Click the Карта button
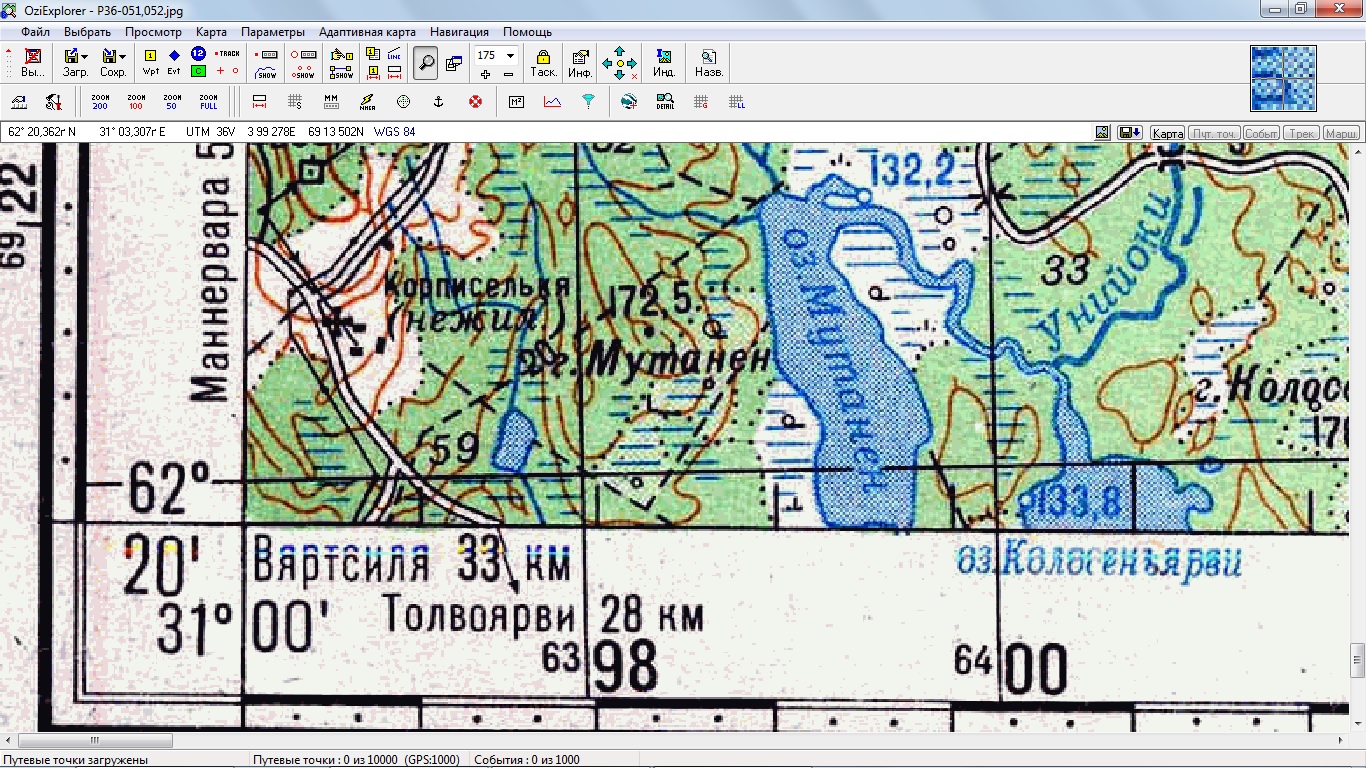1366x768 pixels. pos(1166,133)
